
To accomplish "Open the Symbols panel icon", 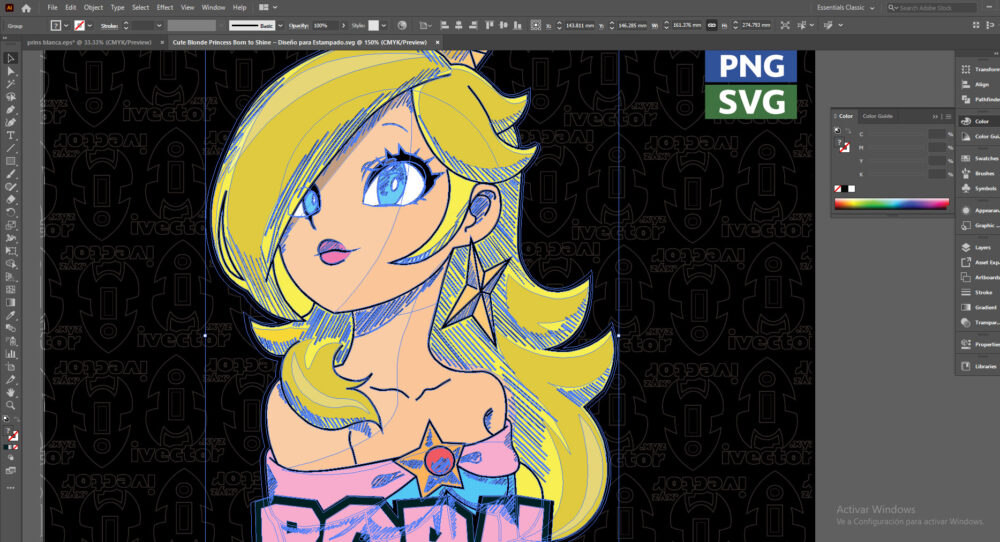I will [x=966, y=189].
